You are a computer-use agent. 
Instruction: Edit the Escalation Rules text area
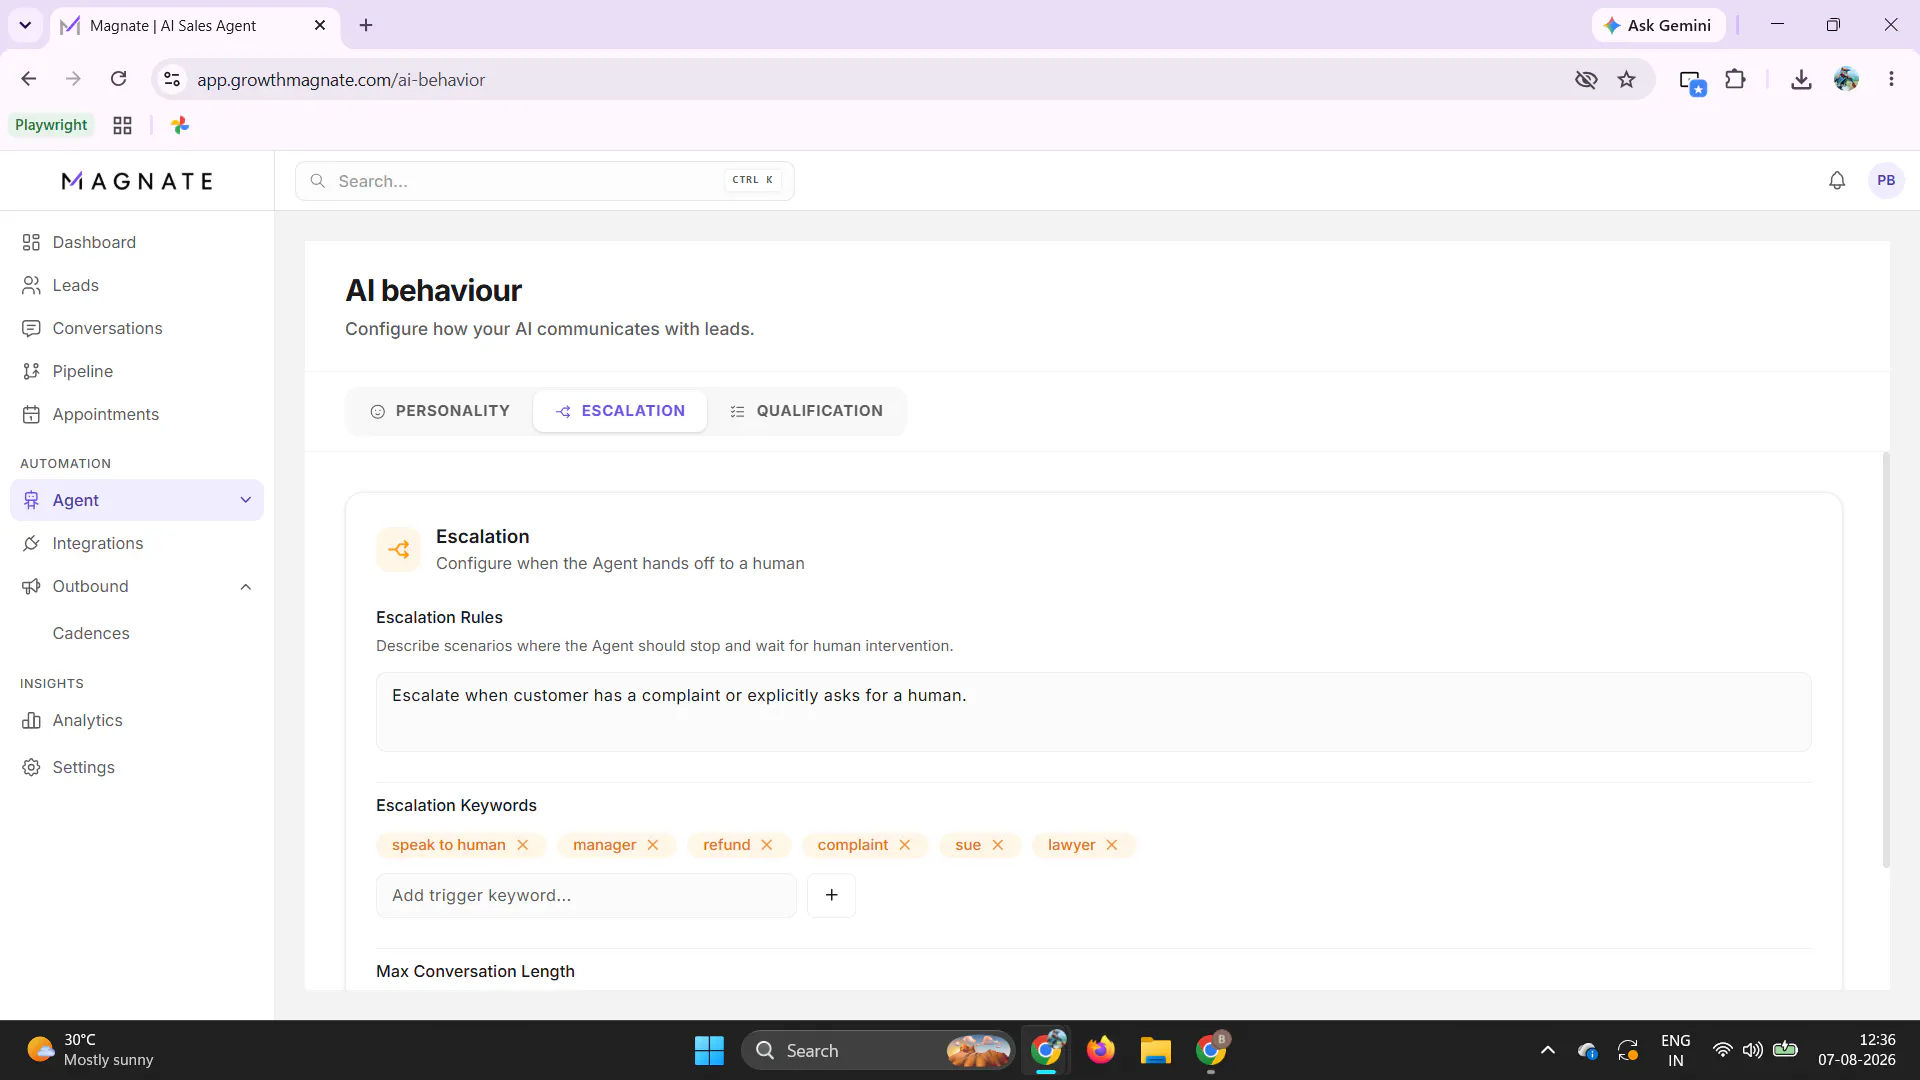click(x=1093, y=712)
